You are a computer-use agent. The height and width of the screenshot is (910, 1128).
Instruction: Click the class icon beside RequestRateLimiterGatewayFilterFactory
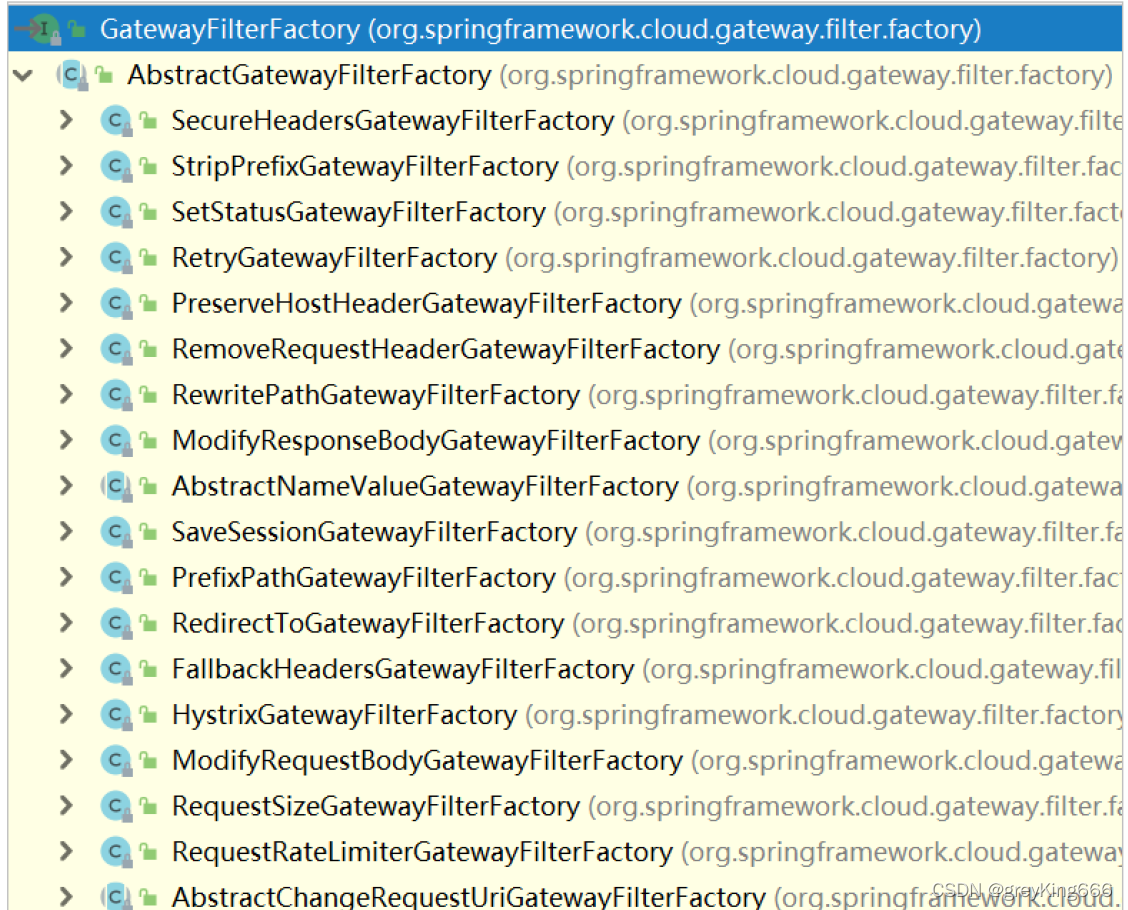(x=117, y=852)
